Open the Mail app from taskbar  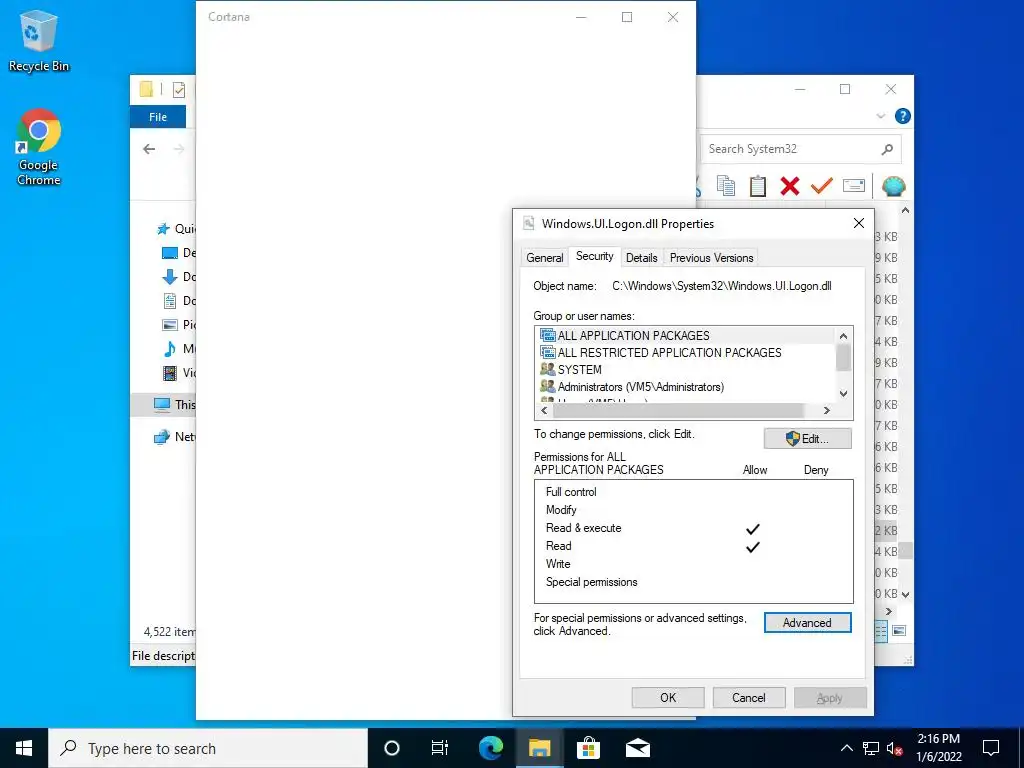pyautogui.click(x=637, y=748)
